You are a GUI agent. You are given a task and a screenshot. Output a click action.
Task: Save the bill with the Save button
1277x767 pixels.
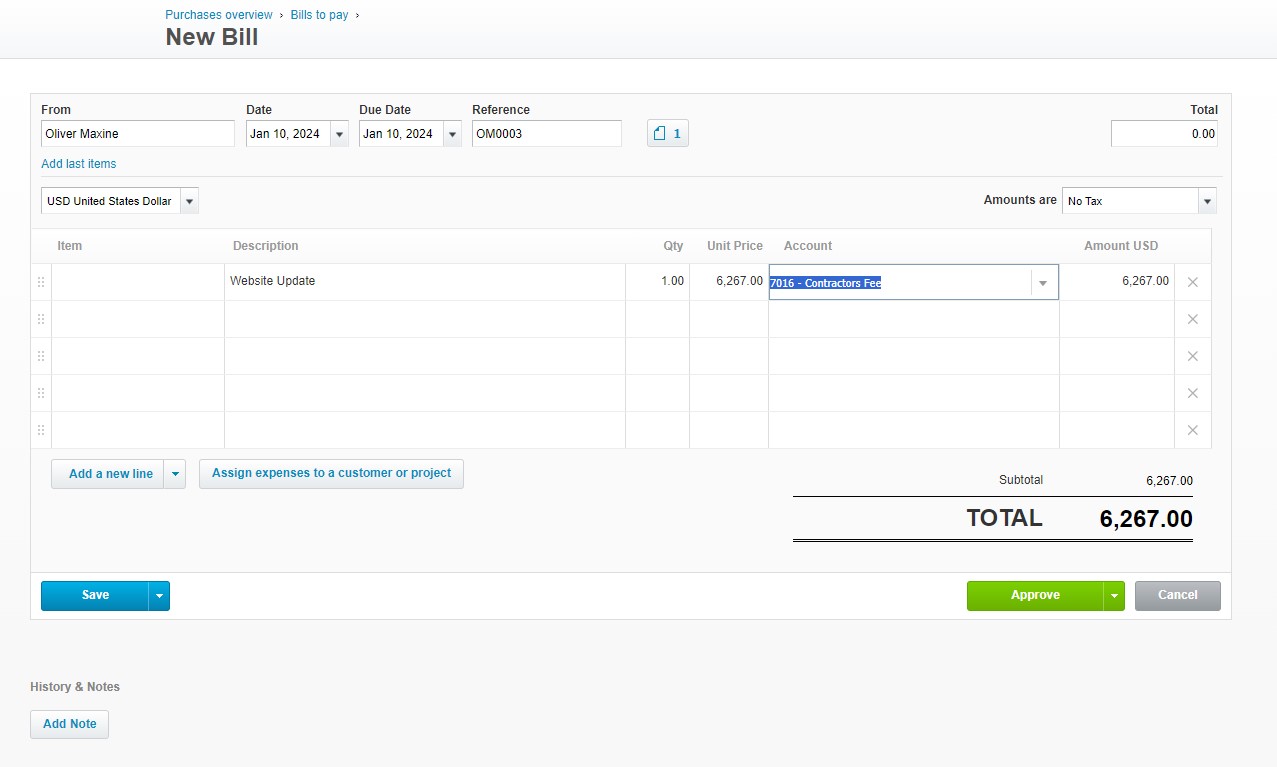pos(95,595)
